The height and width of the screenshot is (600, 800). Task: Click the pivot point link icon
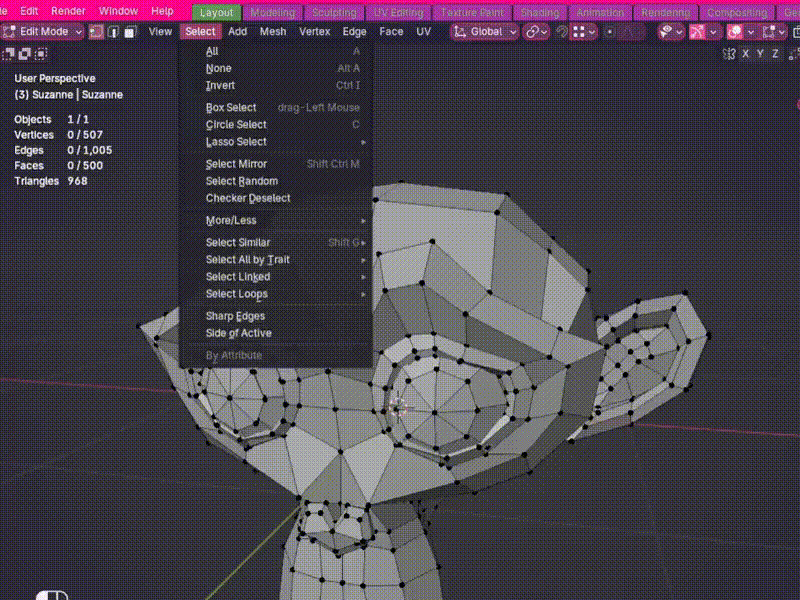(x=532, y=32)
